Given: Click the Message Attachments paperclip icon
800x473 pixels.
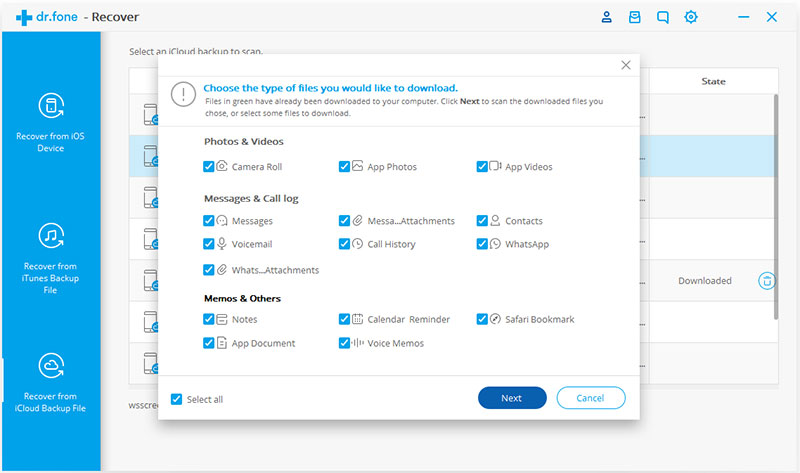Looking at the screenshot, I should click(357, 220).
